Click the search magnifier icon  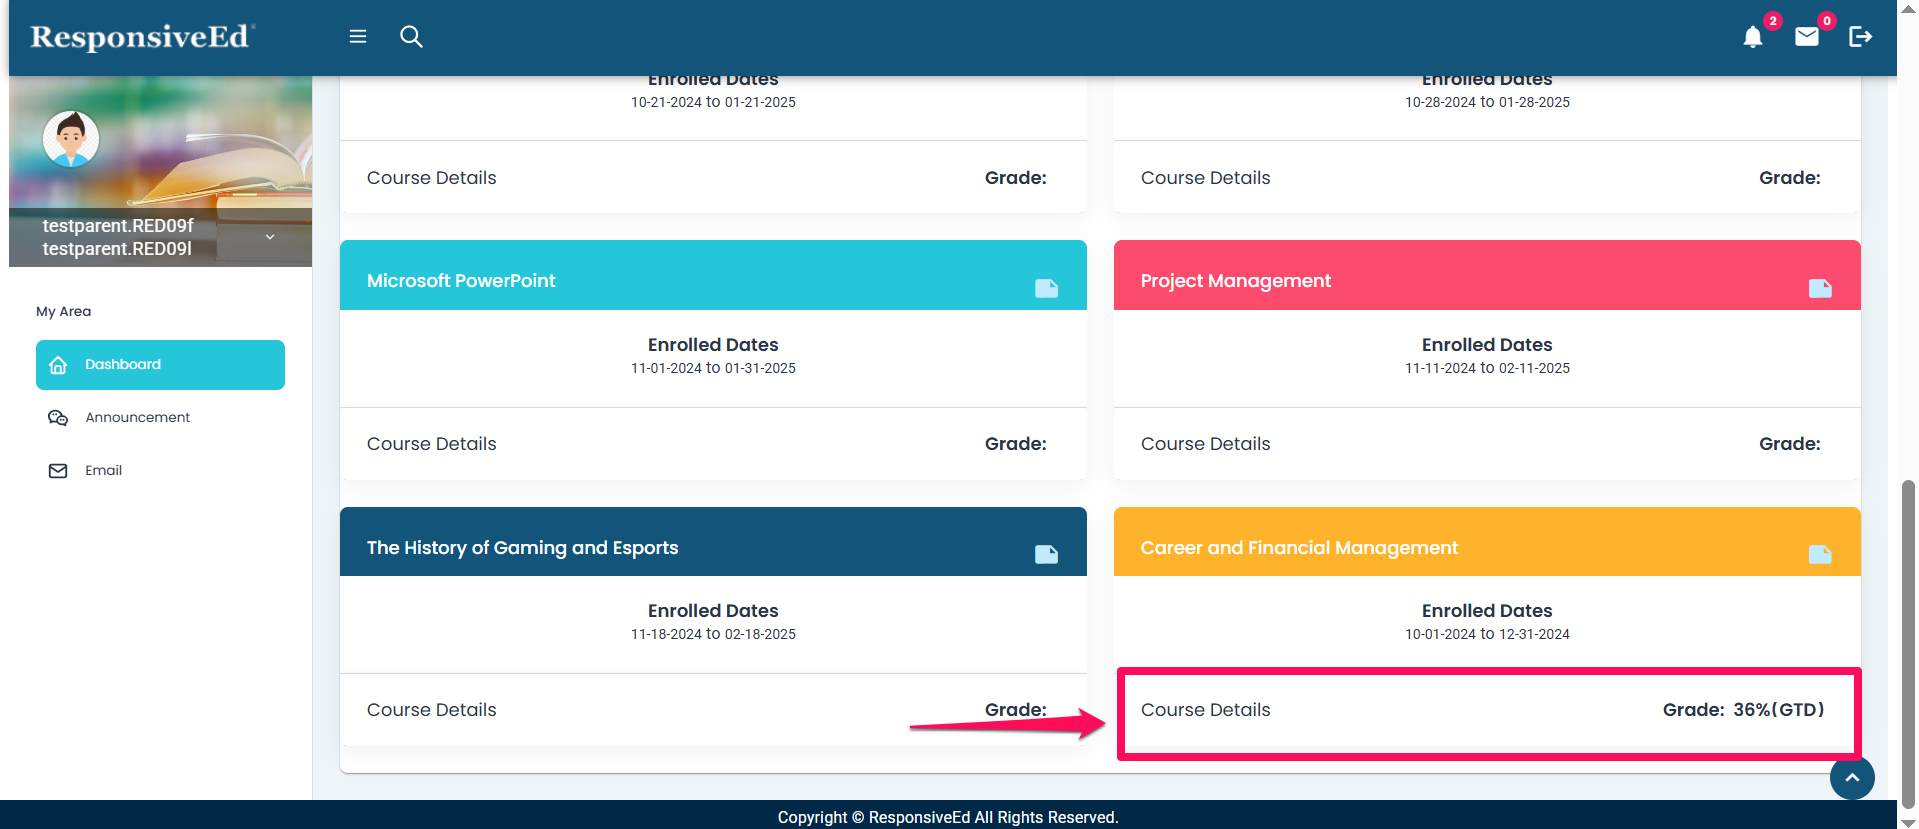click(411, 37)
